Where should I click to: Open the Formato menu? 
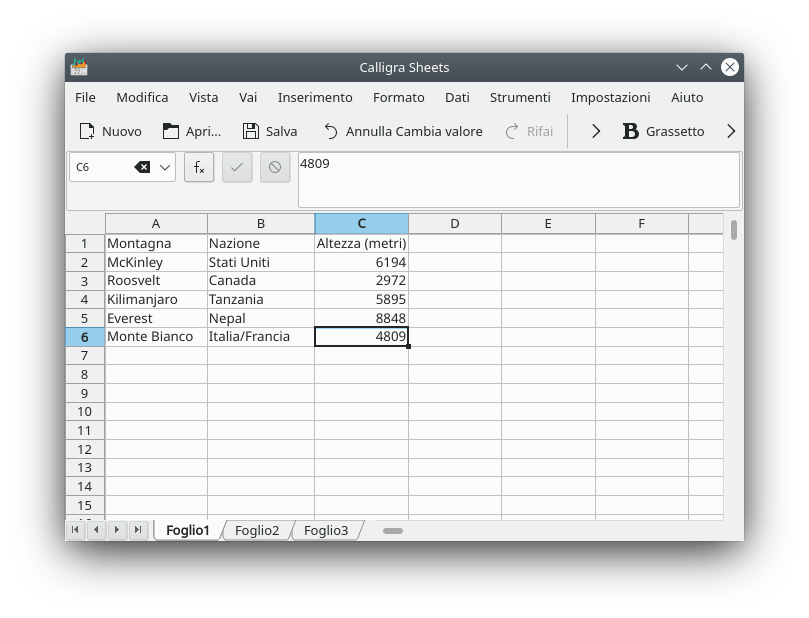398,97
